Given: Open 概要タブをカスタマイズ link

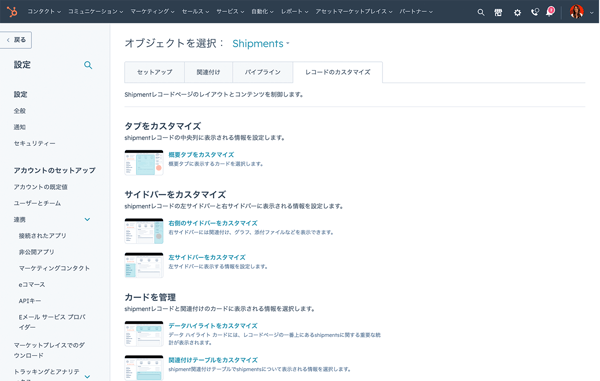Looking at the screenshot, I should pos(201,155).
